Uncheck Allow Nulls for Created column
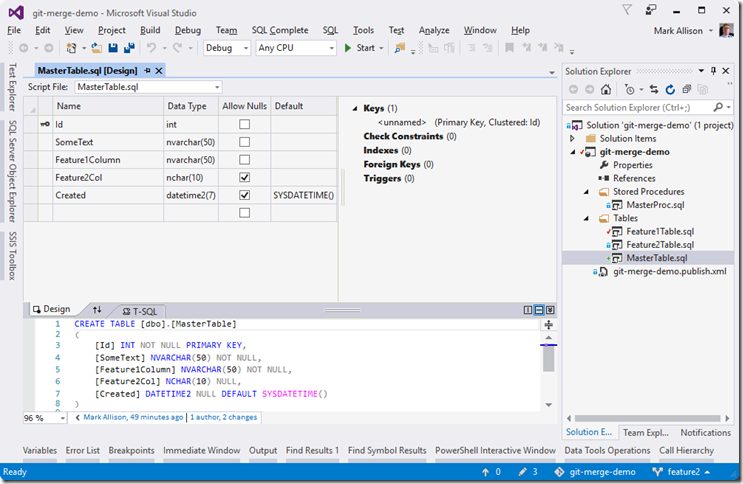 (245, 195)
